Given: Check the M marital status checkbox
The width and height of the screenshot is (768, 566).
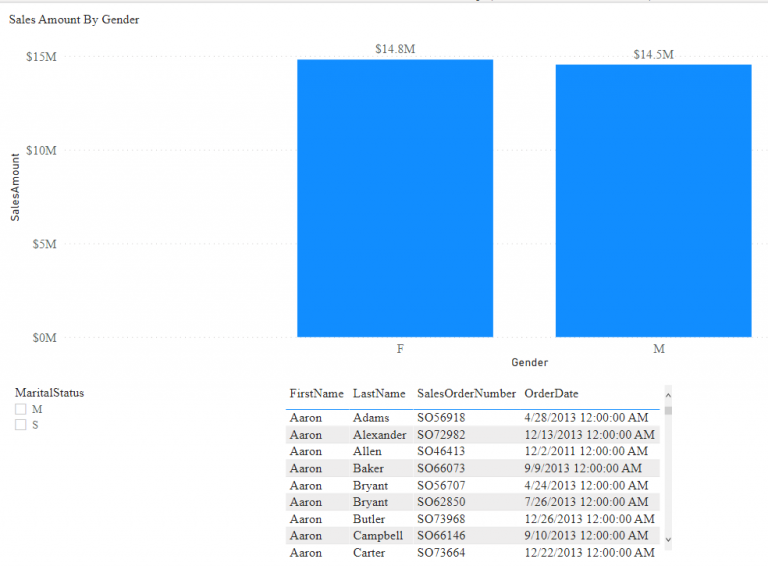Looking at the screenshot, I should [20, 409].
